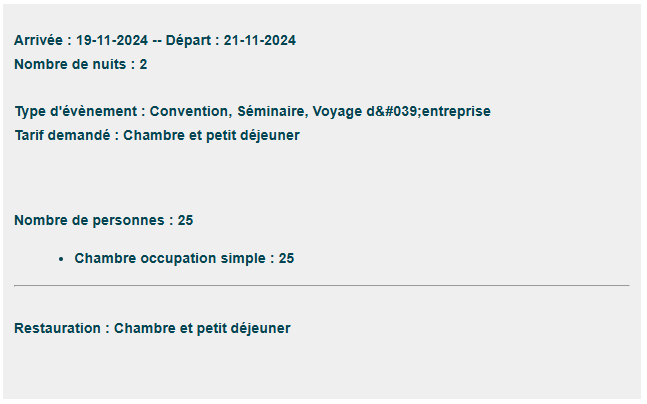Select the word 'Convention' in event type
The height and width of the screenshot is (404, 647).
(189, 111)
